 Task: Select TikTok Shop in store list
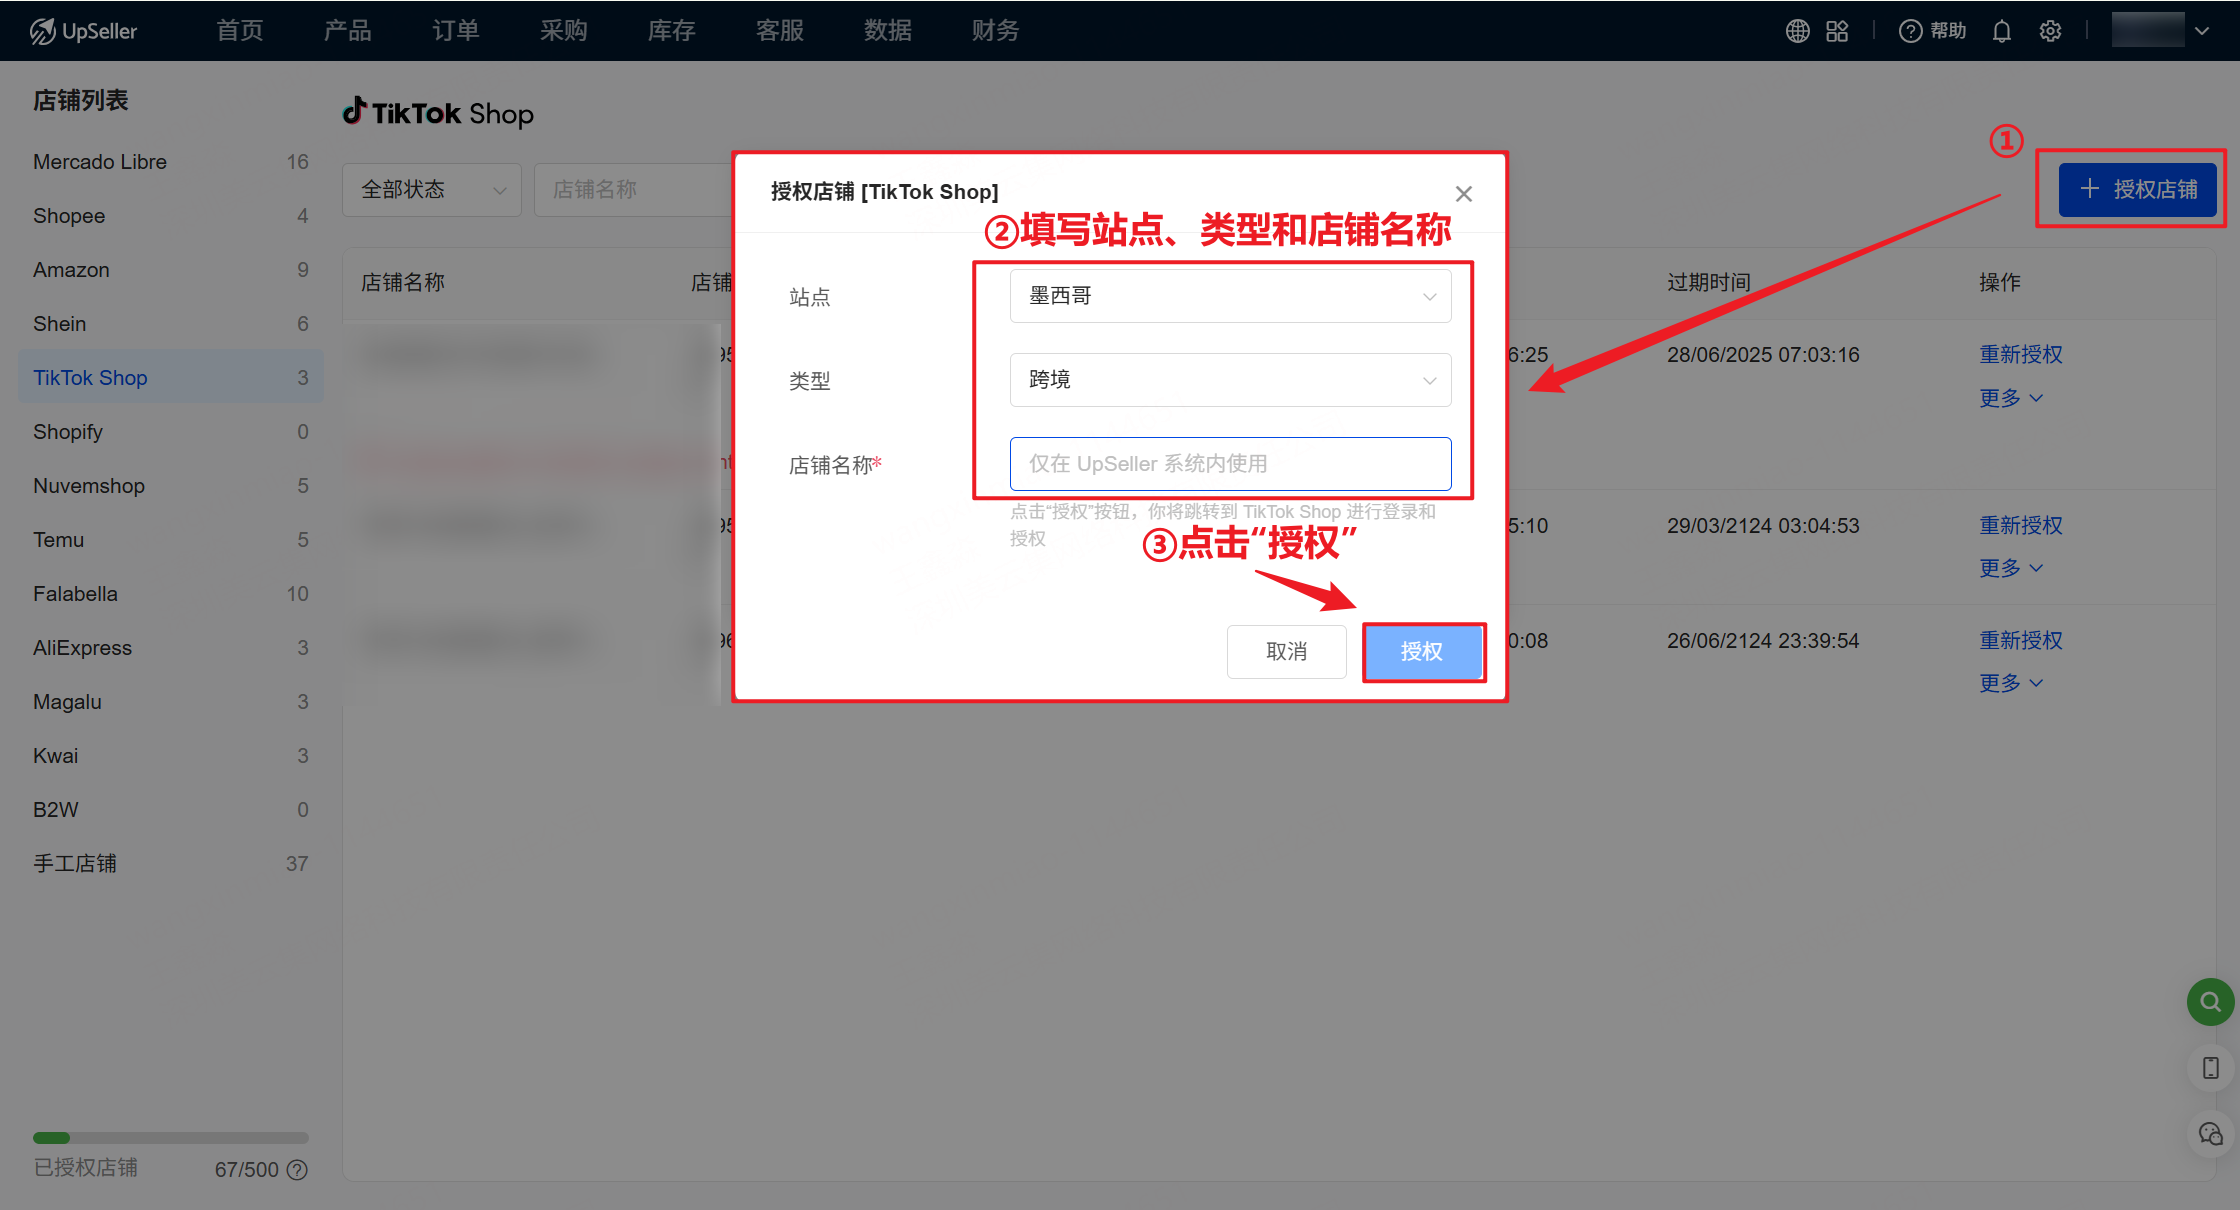pos(171,378)
